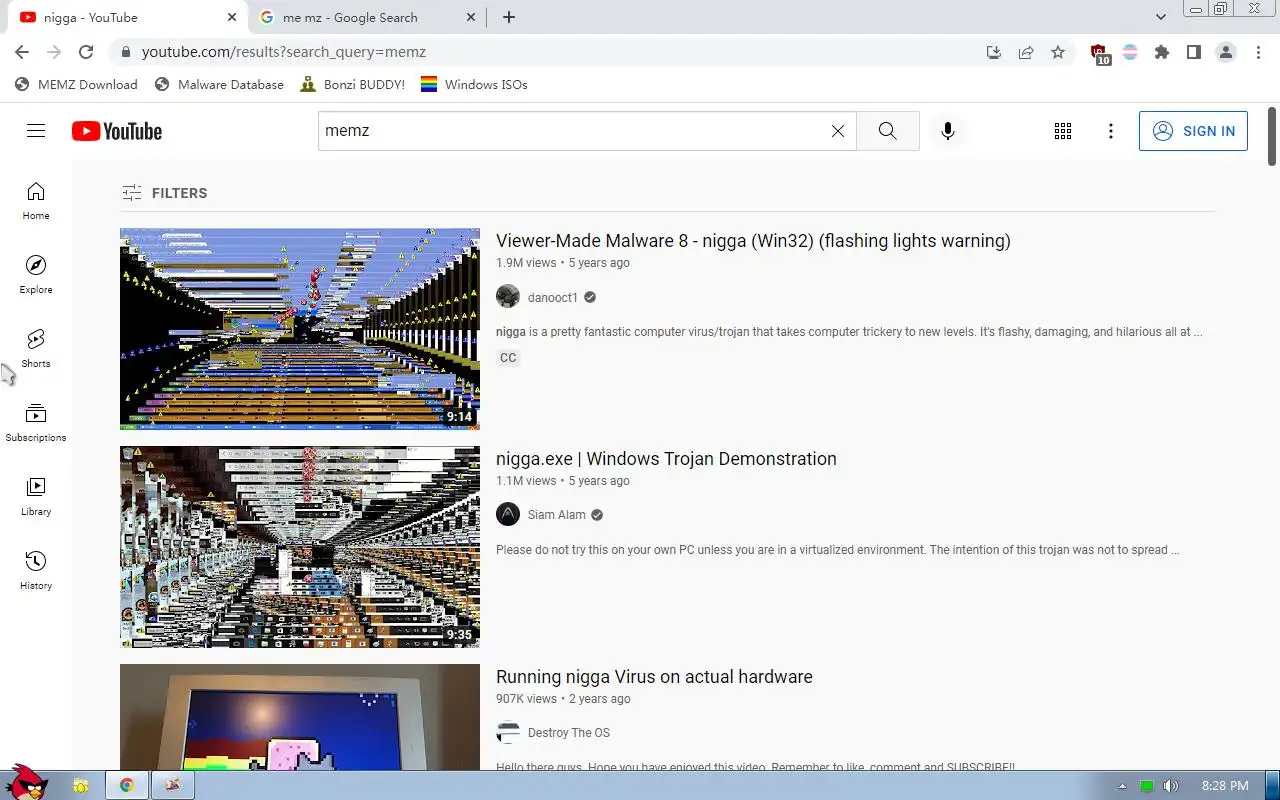
Task: Visit Destroy The OS channel name
Action: click(x=569, y=733)
